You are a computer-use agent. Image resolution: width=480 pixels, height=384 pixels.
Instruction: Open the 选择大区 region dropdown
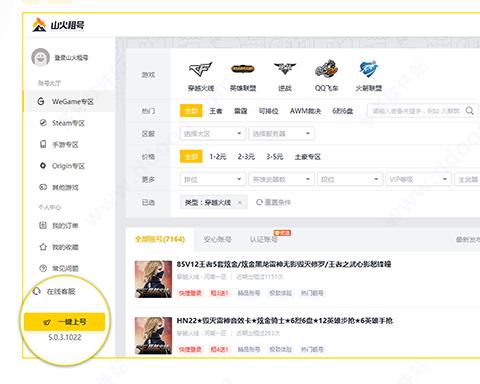click(x=213, y=134)
